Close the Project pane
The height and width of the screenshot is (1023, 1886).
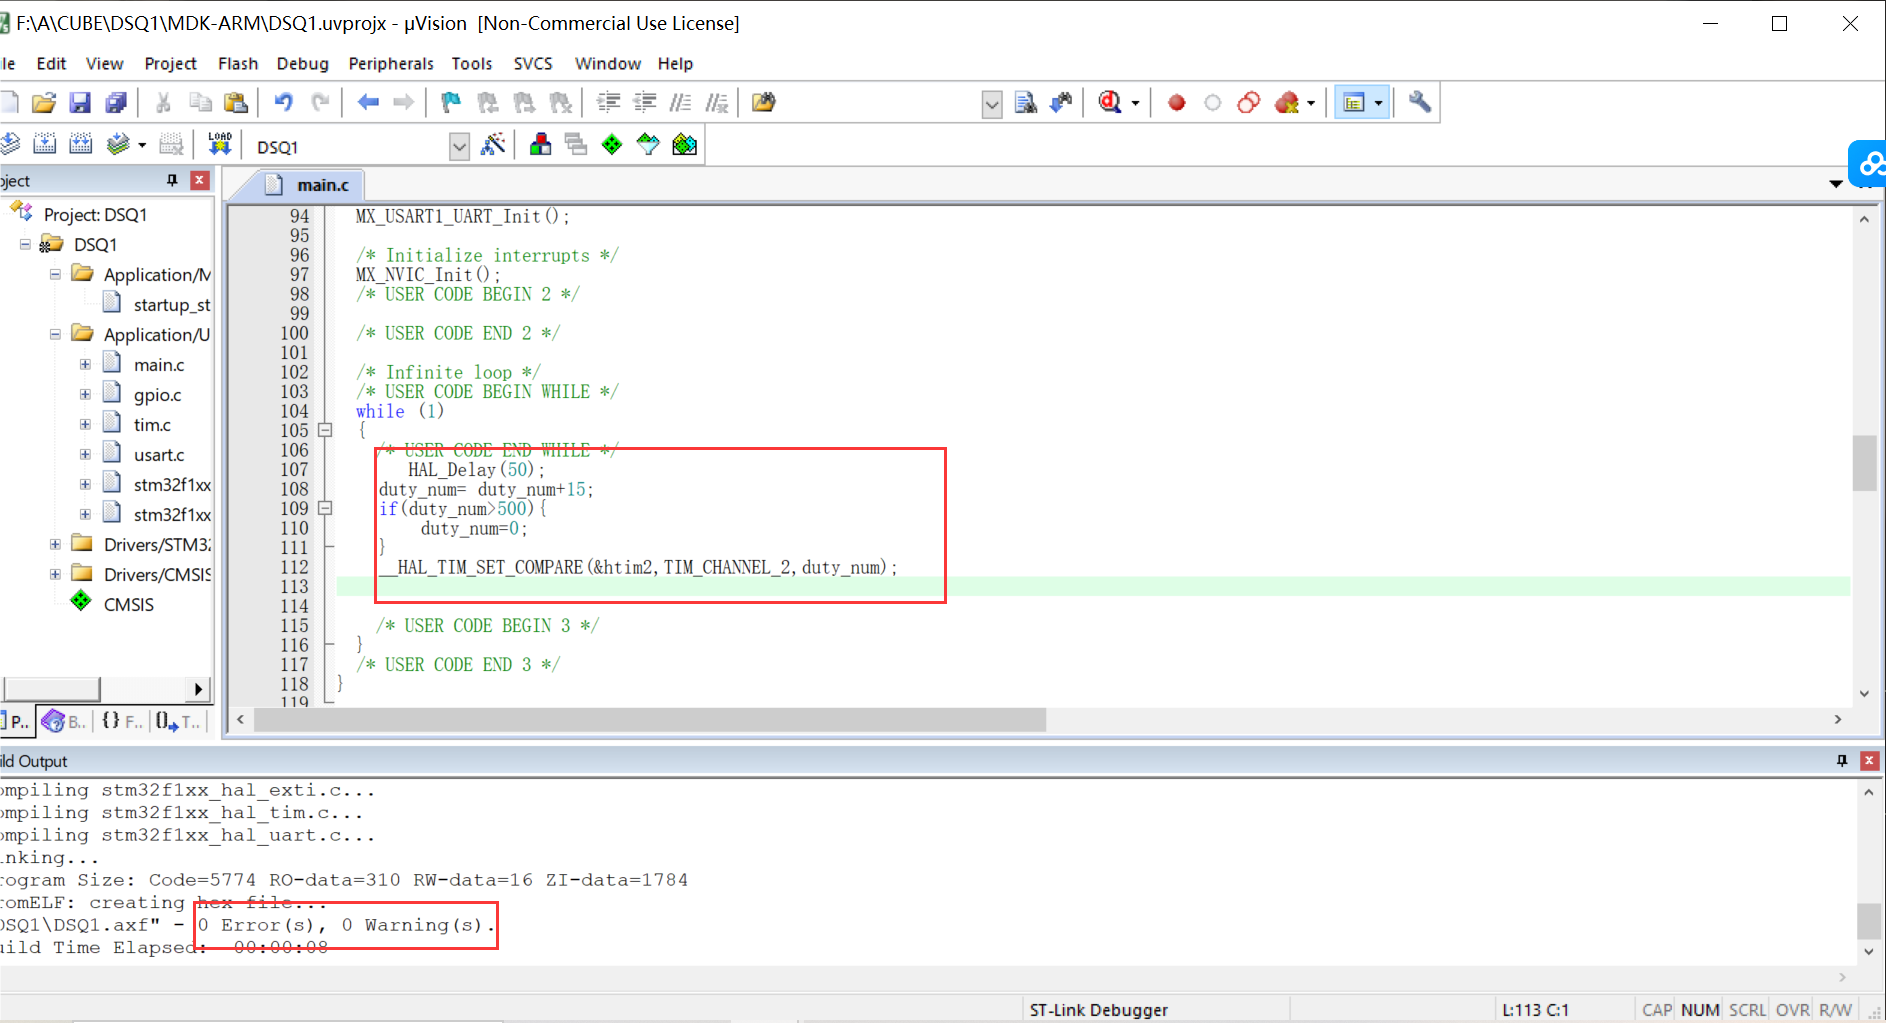pos(200,180)
